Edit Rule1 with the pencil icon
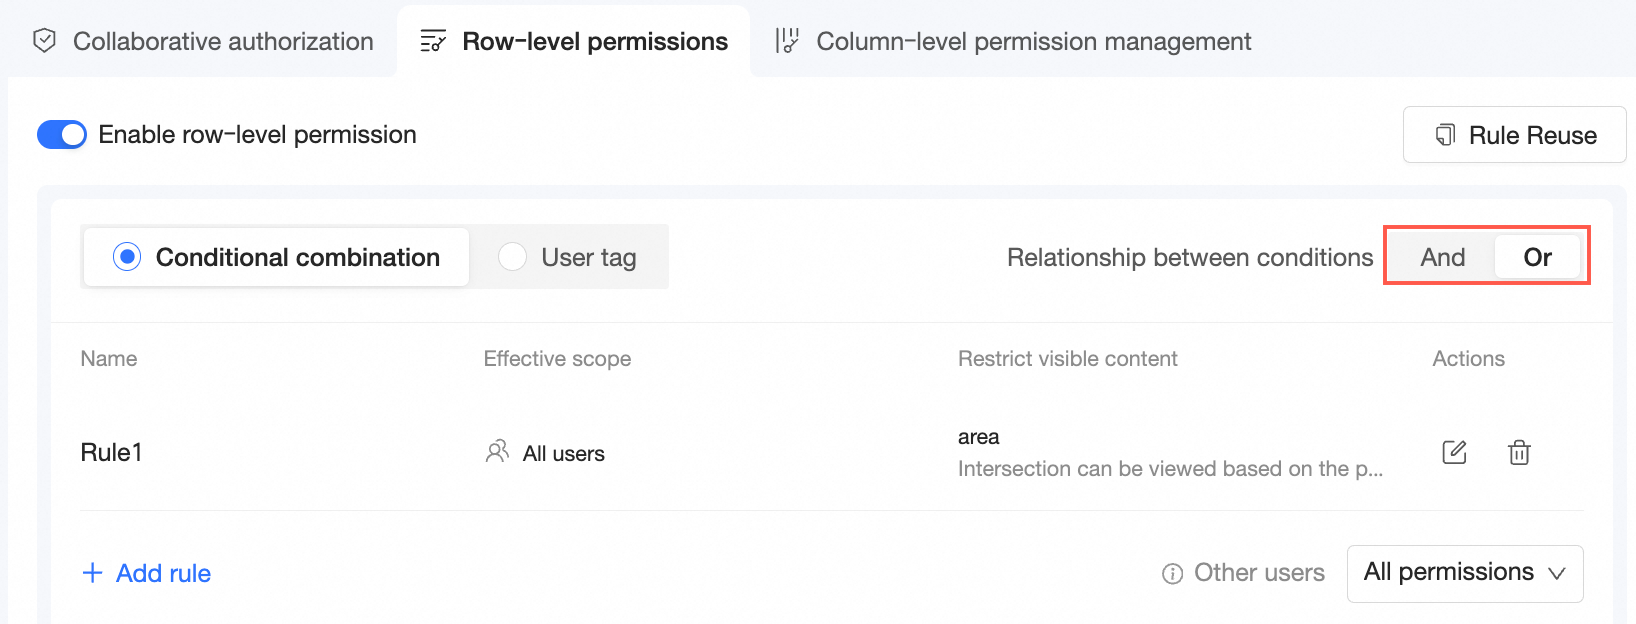Viewport: 1636px width, 624px height. (x=1454, y=452)
